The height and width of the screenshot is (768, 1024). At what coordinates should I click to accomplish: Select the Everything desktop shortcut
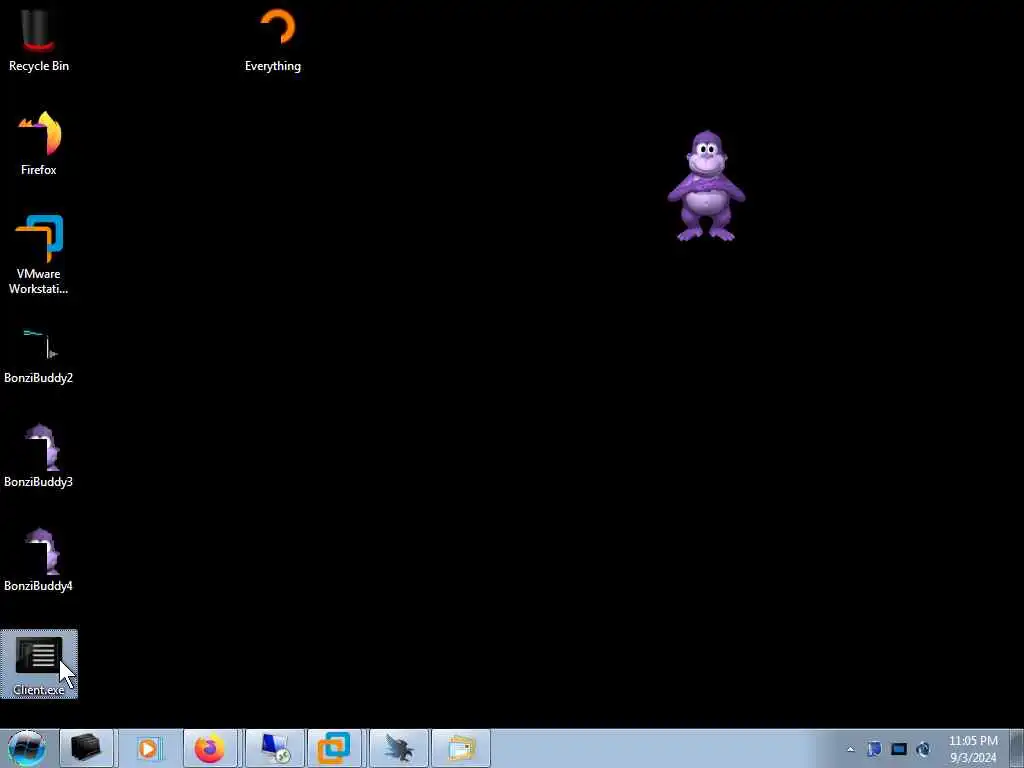tap(273, 40)
